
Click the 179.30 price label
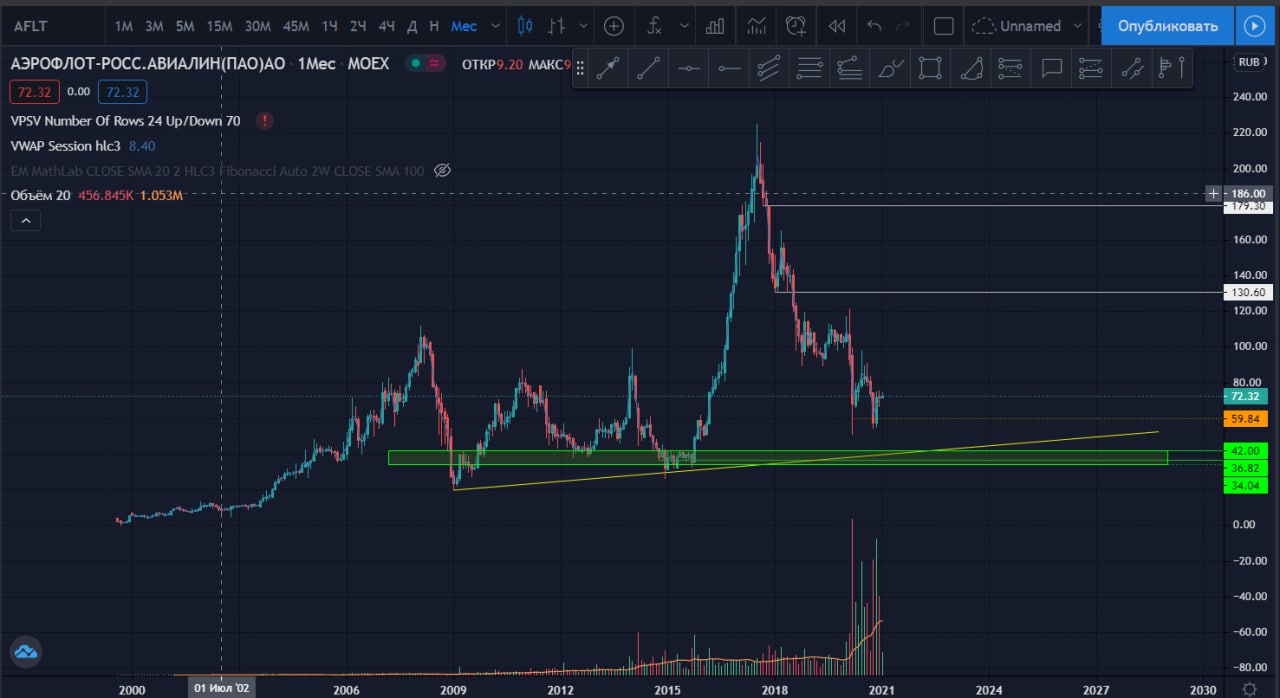click(x=1249, y=206)
